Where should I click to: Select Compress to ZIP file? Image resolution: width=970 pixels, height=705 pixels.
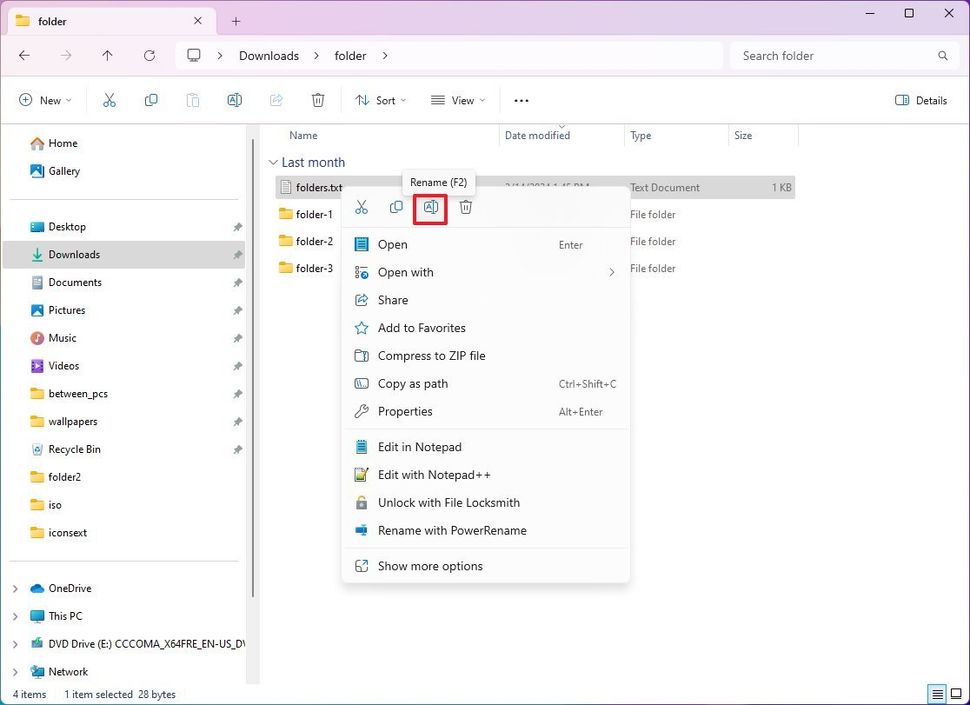[x=432, y=356]
